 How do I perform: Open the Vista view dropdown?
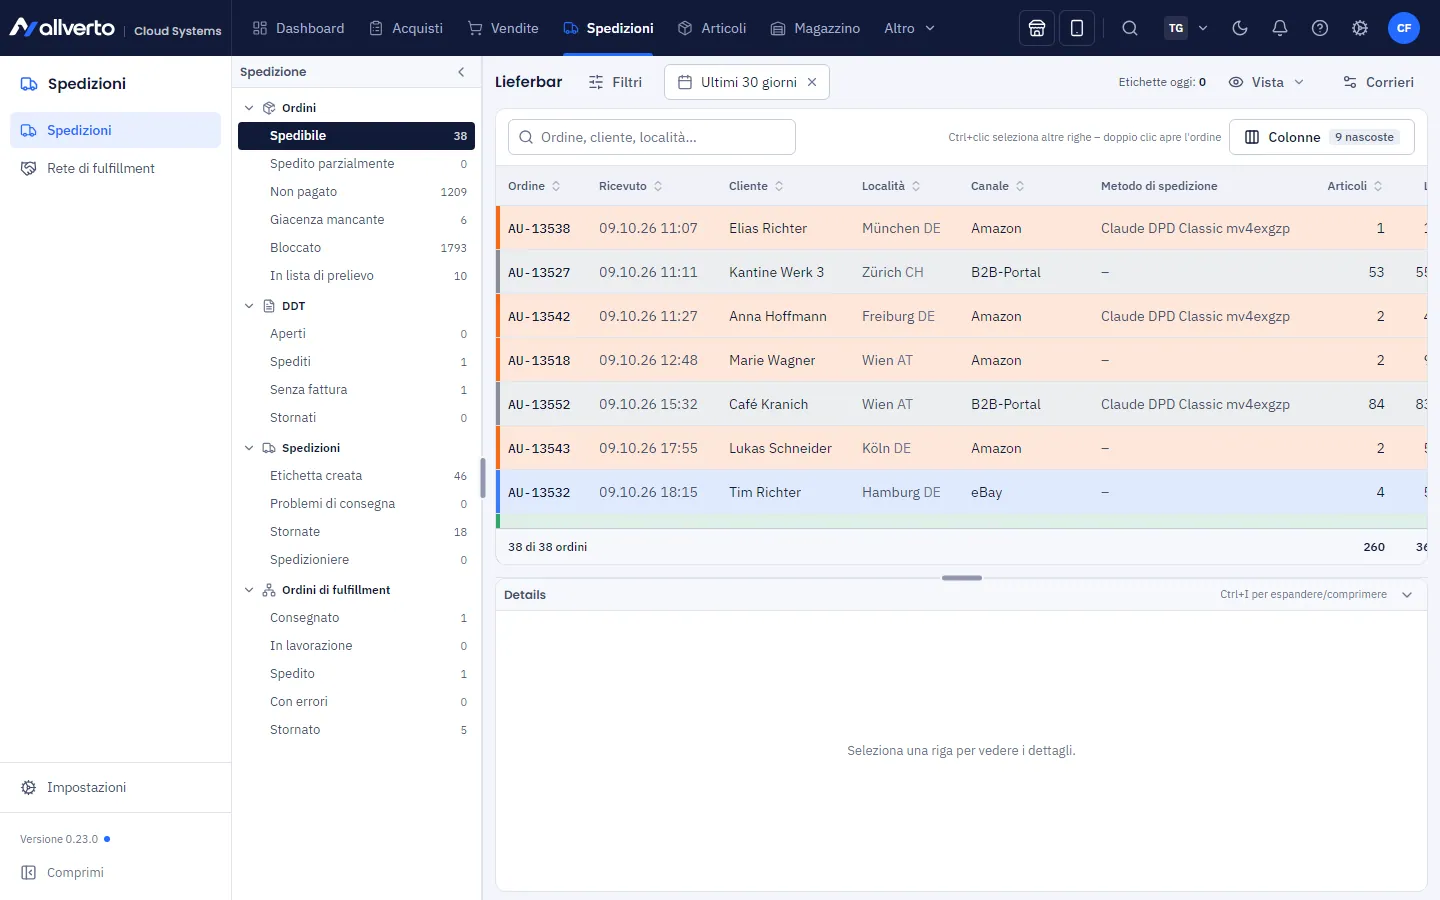[1266, 82]
